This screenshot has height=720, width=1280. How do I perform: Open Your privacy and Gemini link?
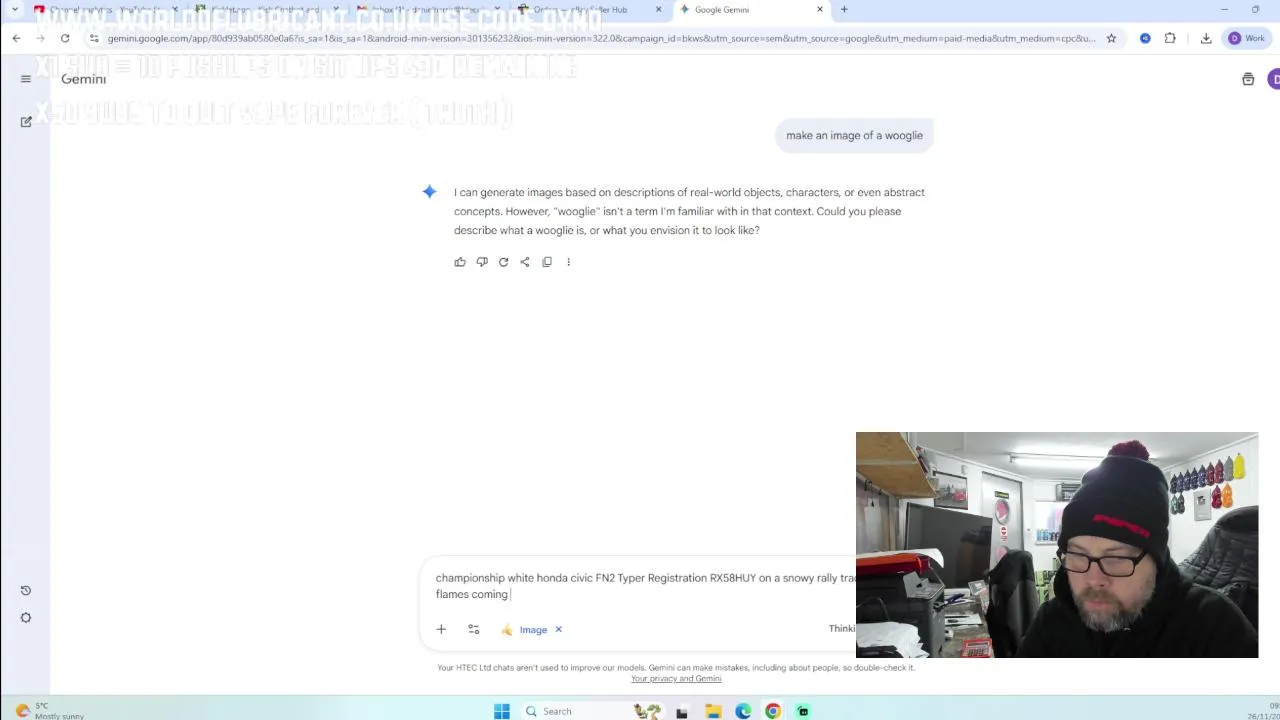676,679
